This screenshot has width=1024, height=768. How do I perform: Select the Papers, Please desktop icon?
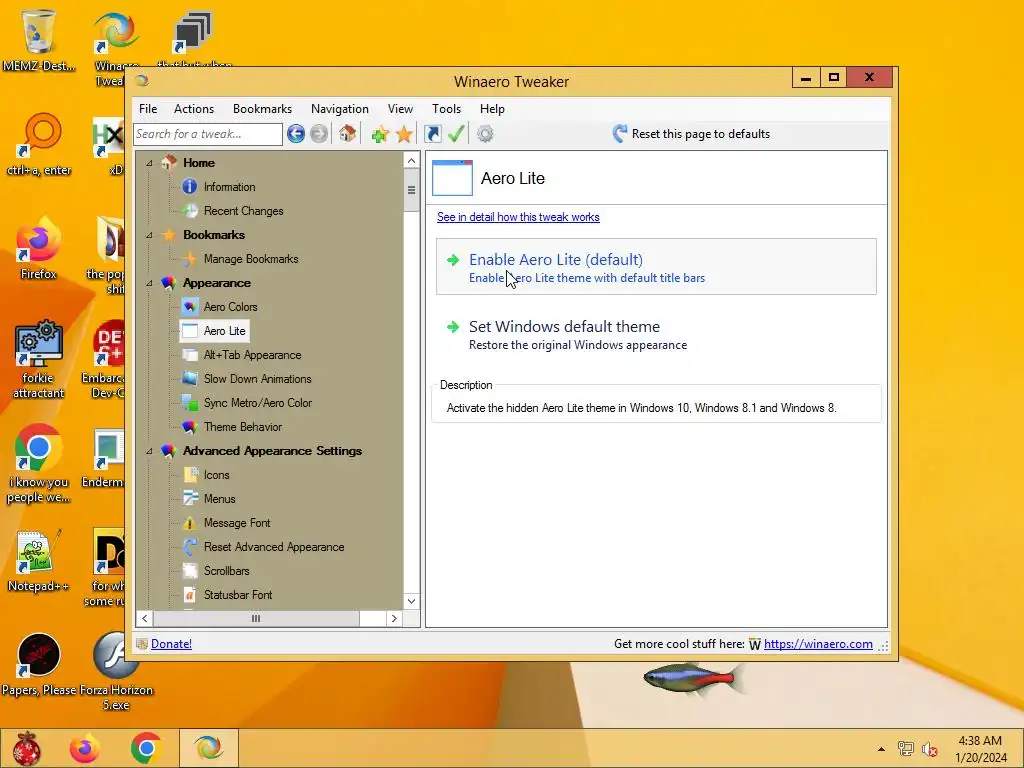pyautogui.click(x=39, y=664)
